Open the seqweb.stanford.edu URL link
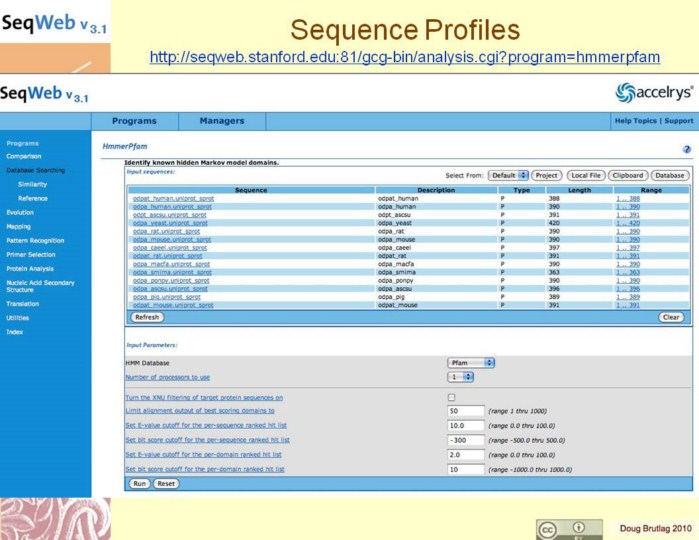 coord(405,57)
